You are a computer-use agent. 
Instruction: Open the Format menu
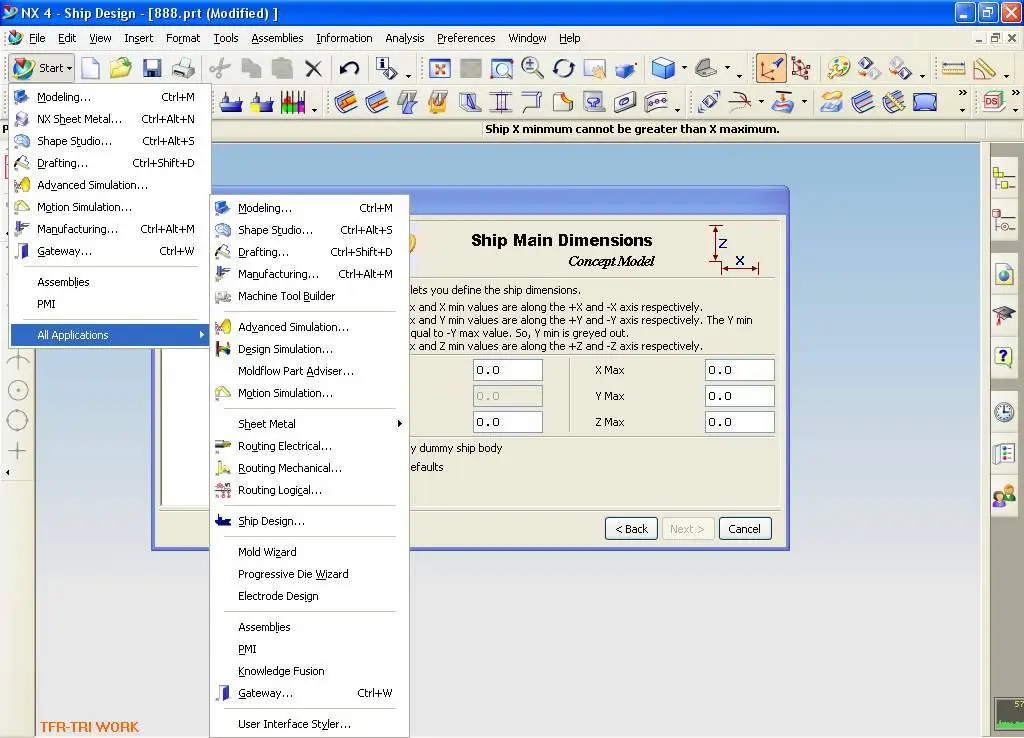(x=183, y=38)
